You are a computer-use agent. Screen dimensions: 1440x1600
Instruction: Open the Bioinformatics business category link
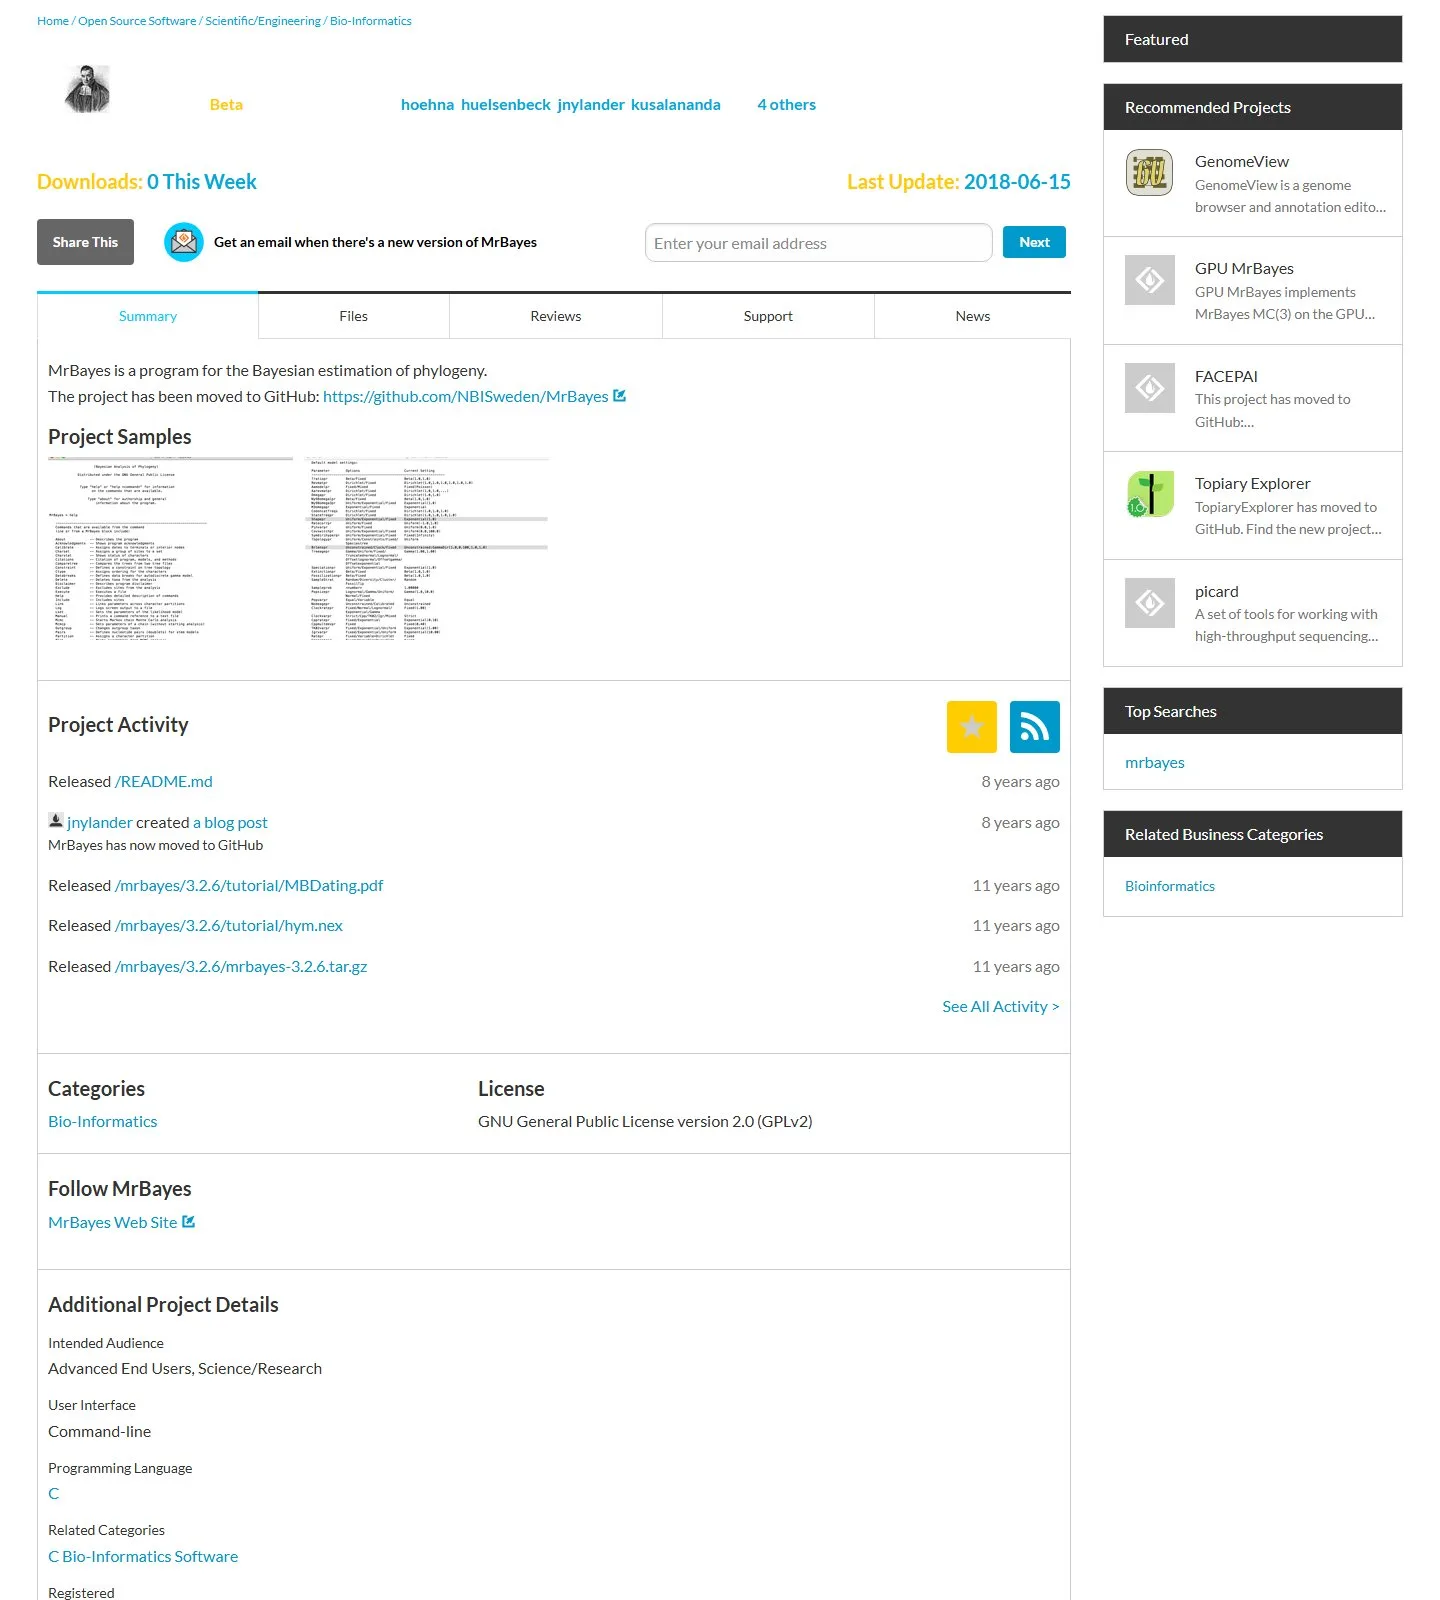1170,887
